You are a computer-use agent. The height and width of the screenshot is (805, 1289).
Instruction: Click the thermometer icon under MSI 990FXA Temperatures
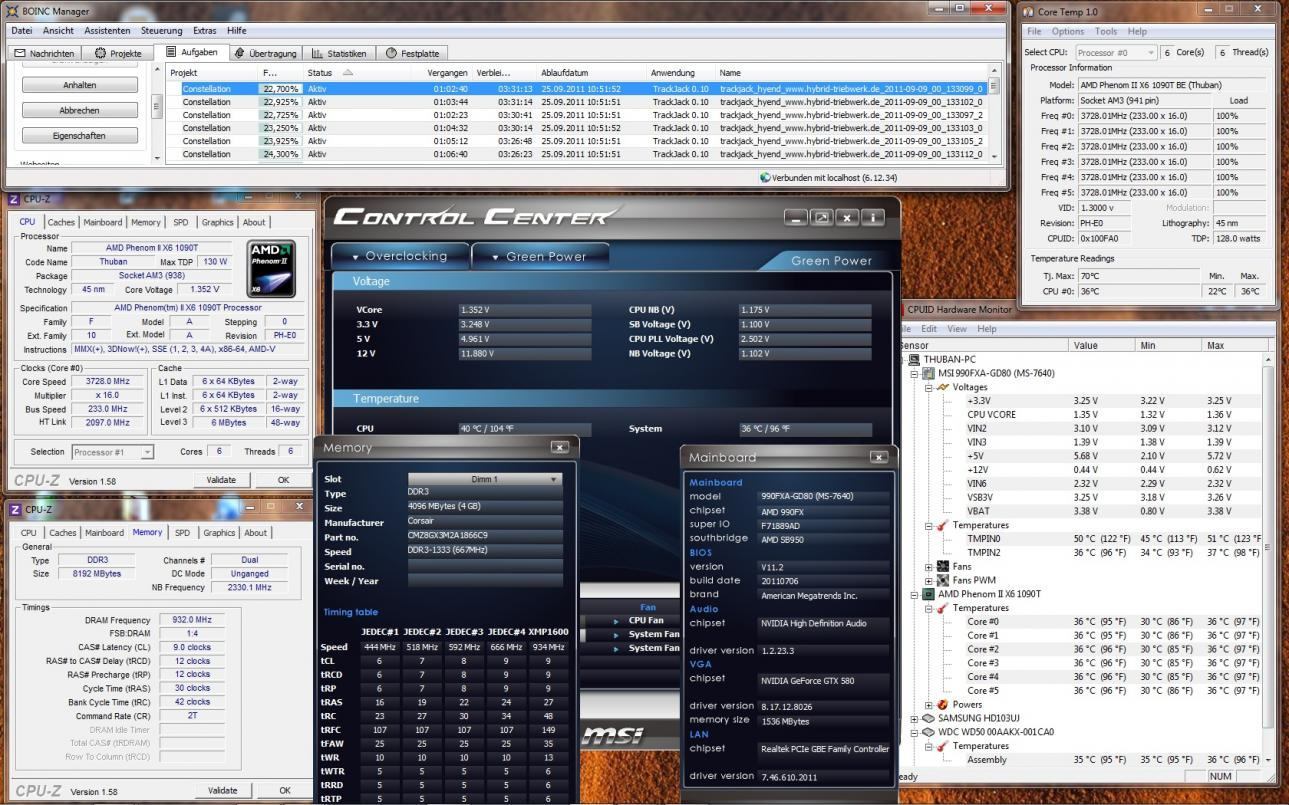pos(942,525)
